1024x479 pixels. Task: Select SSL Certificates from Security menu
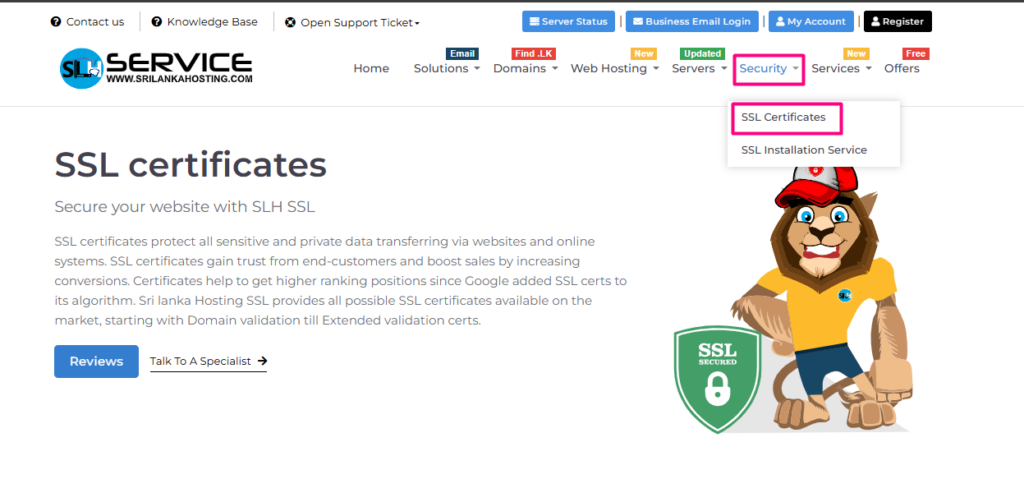pyautogui.click(x=784, y=117)
